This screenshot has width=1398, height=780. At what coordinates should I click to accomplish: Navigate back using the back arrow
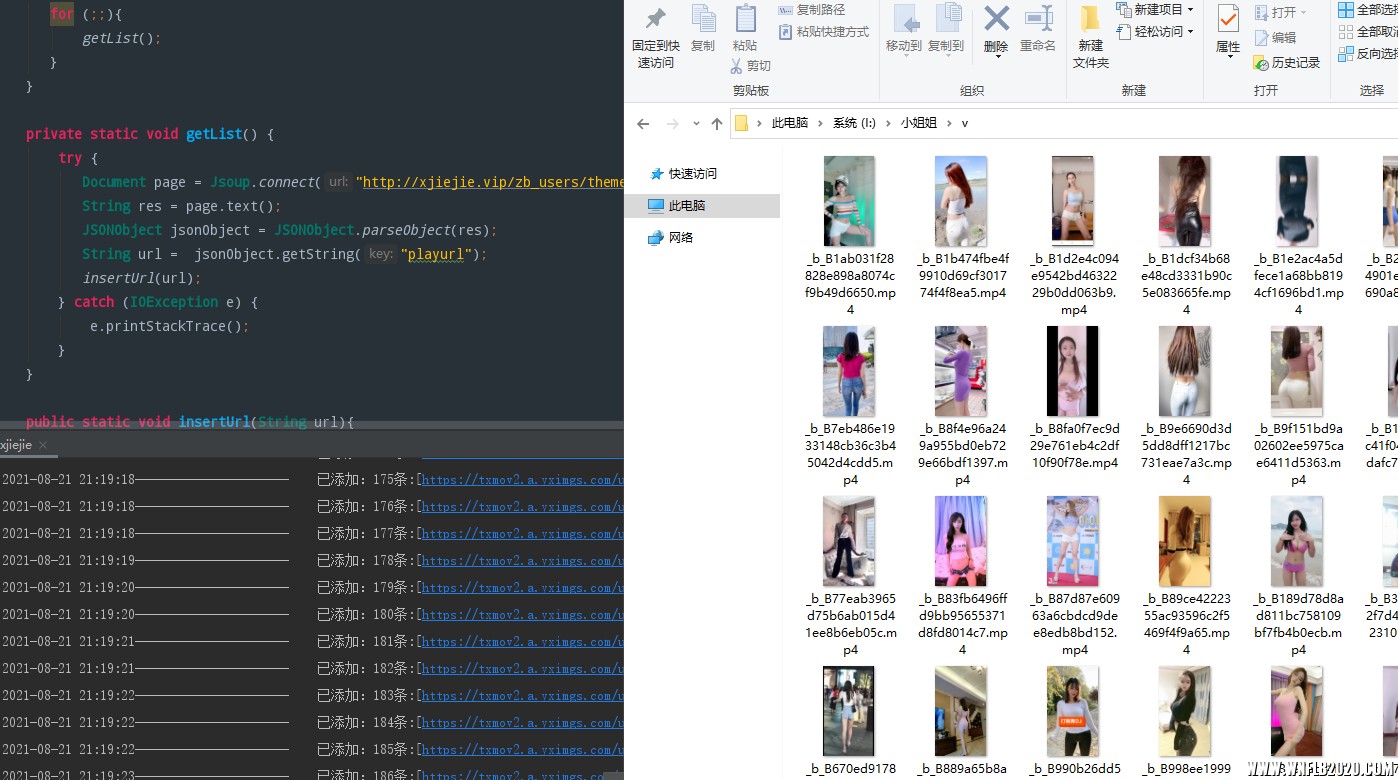click(643, 124)
